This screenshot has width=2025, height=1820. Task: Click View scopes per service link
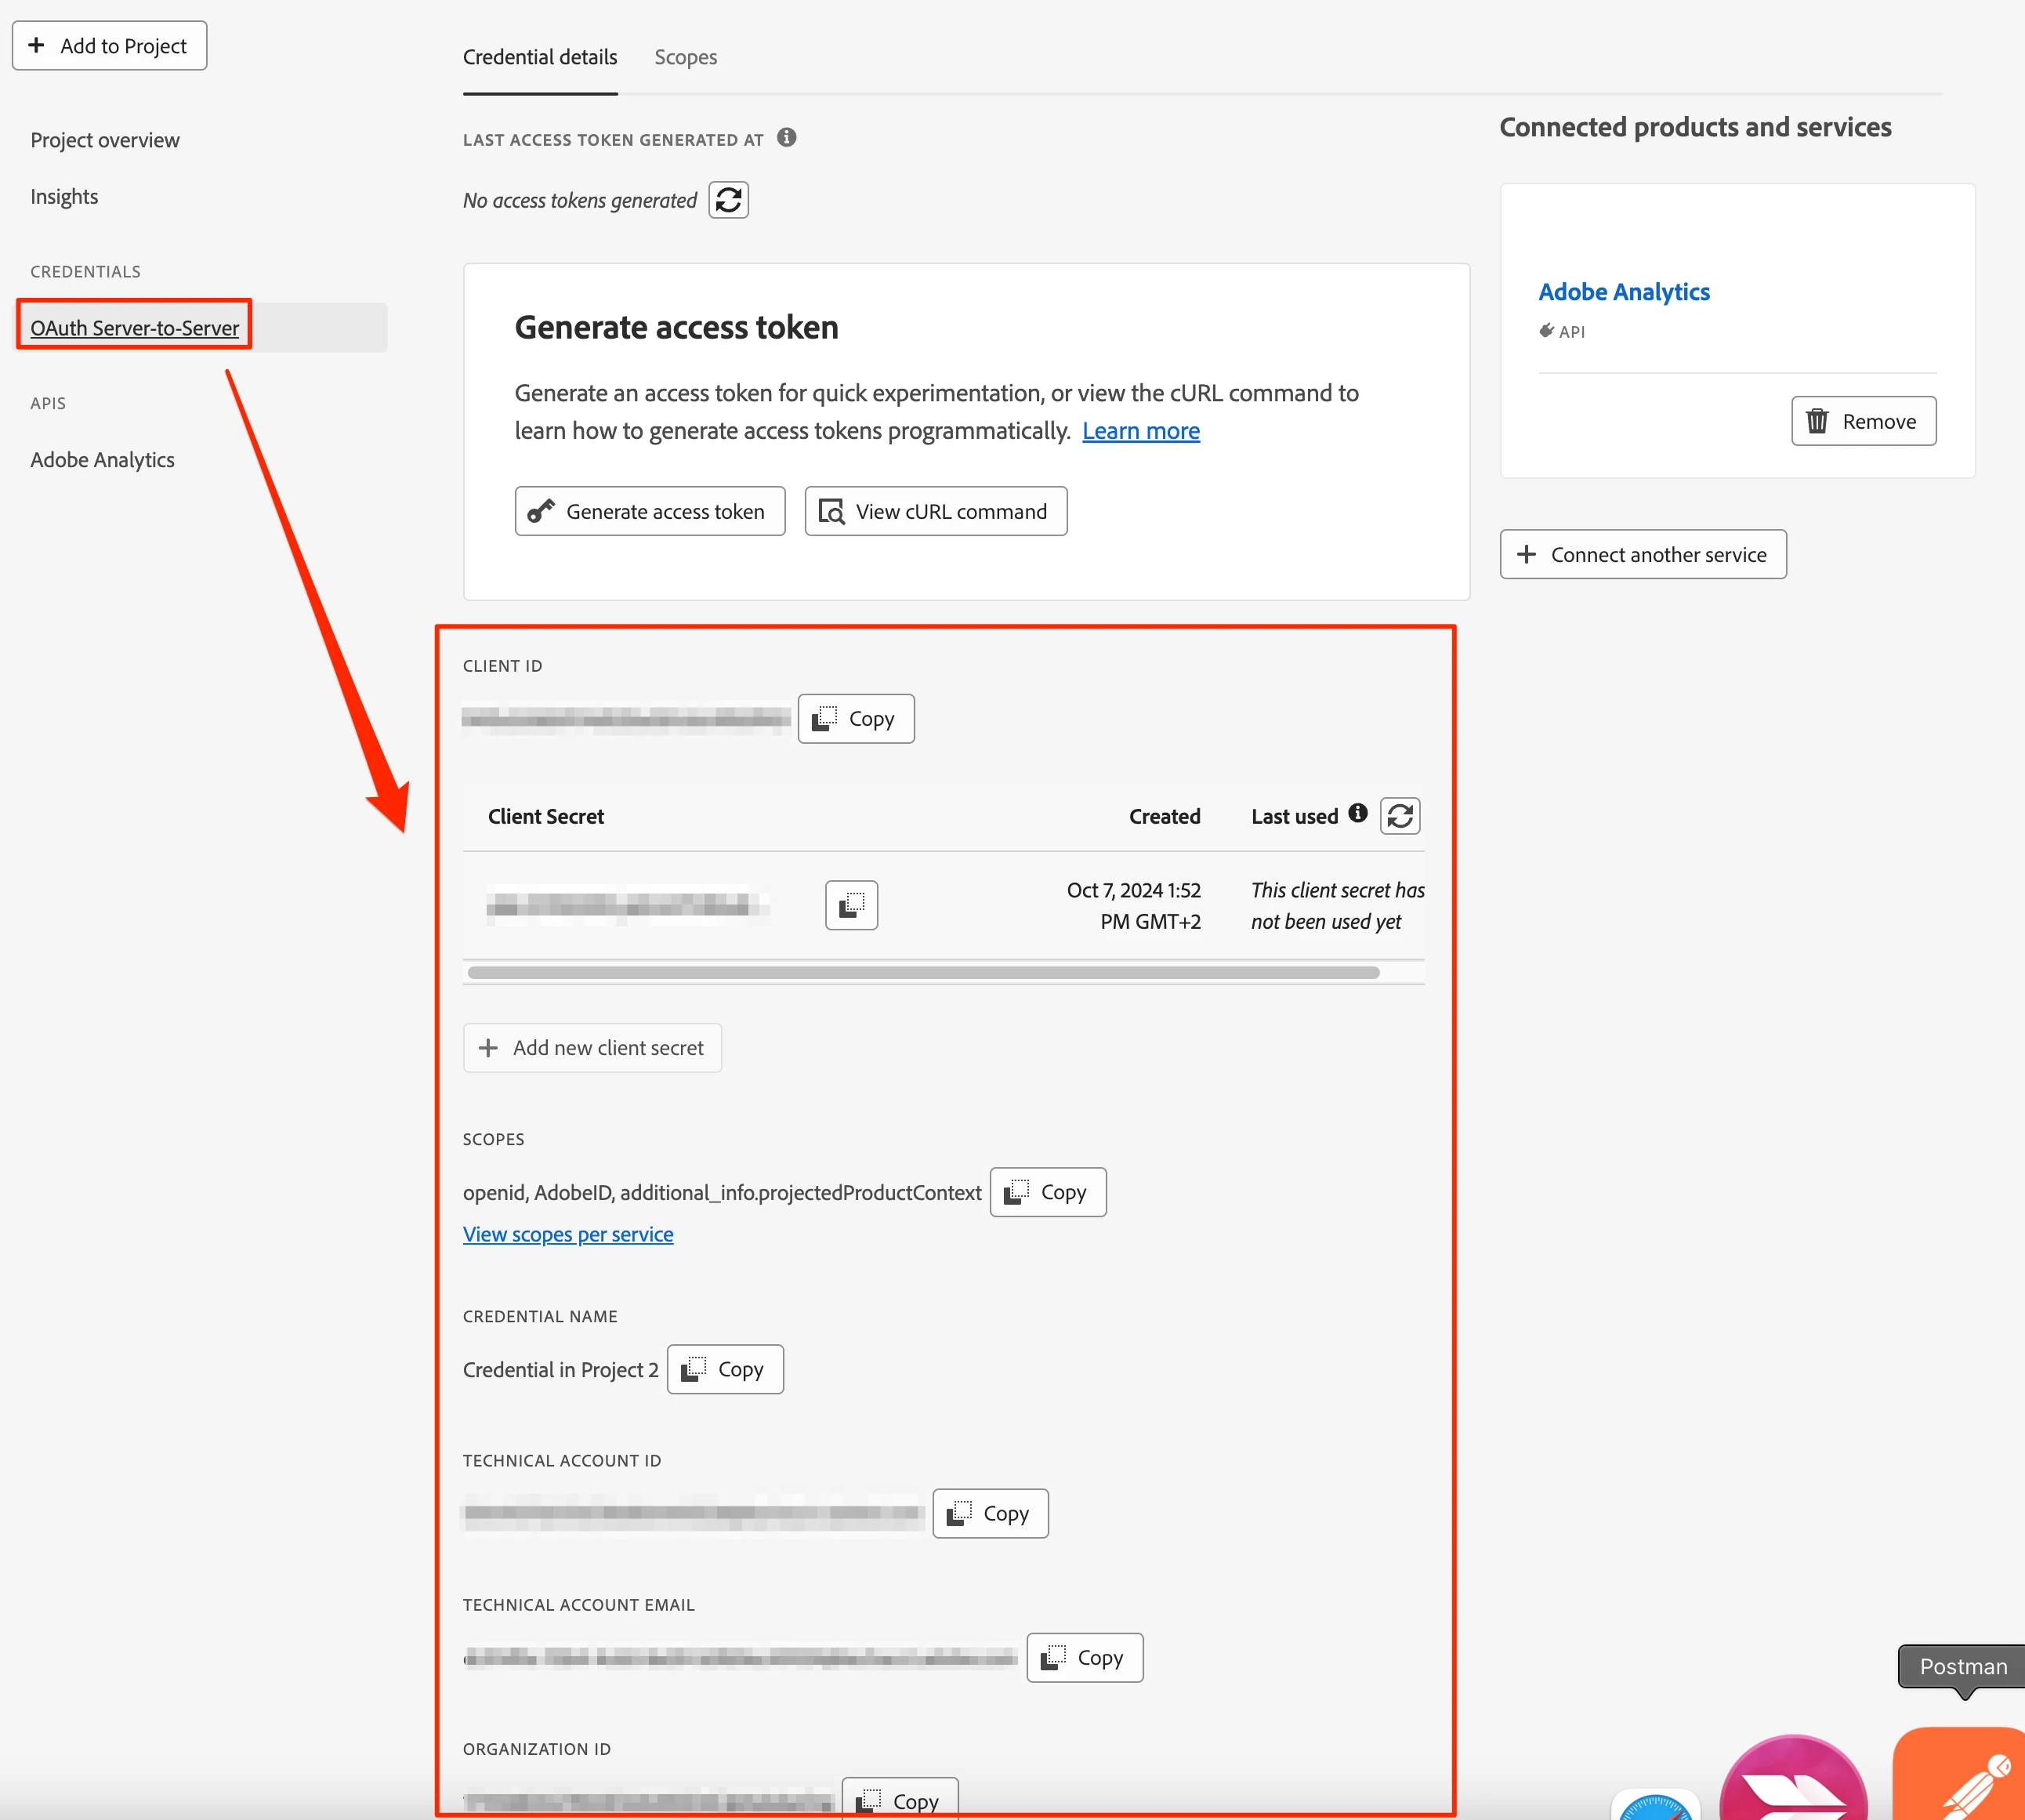pyautogui.click(x=568, y=1234)
